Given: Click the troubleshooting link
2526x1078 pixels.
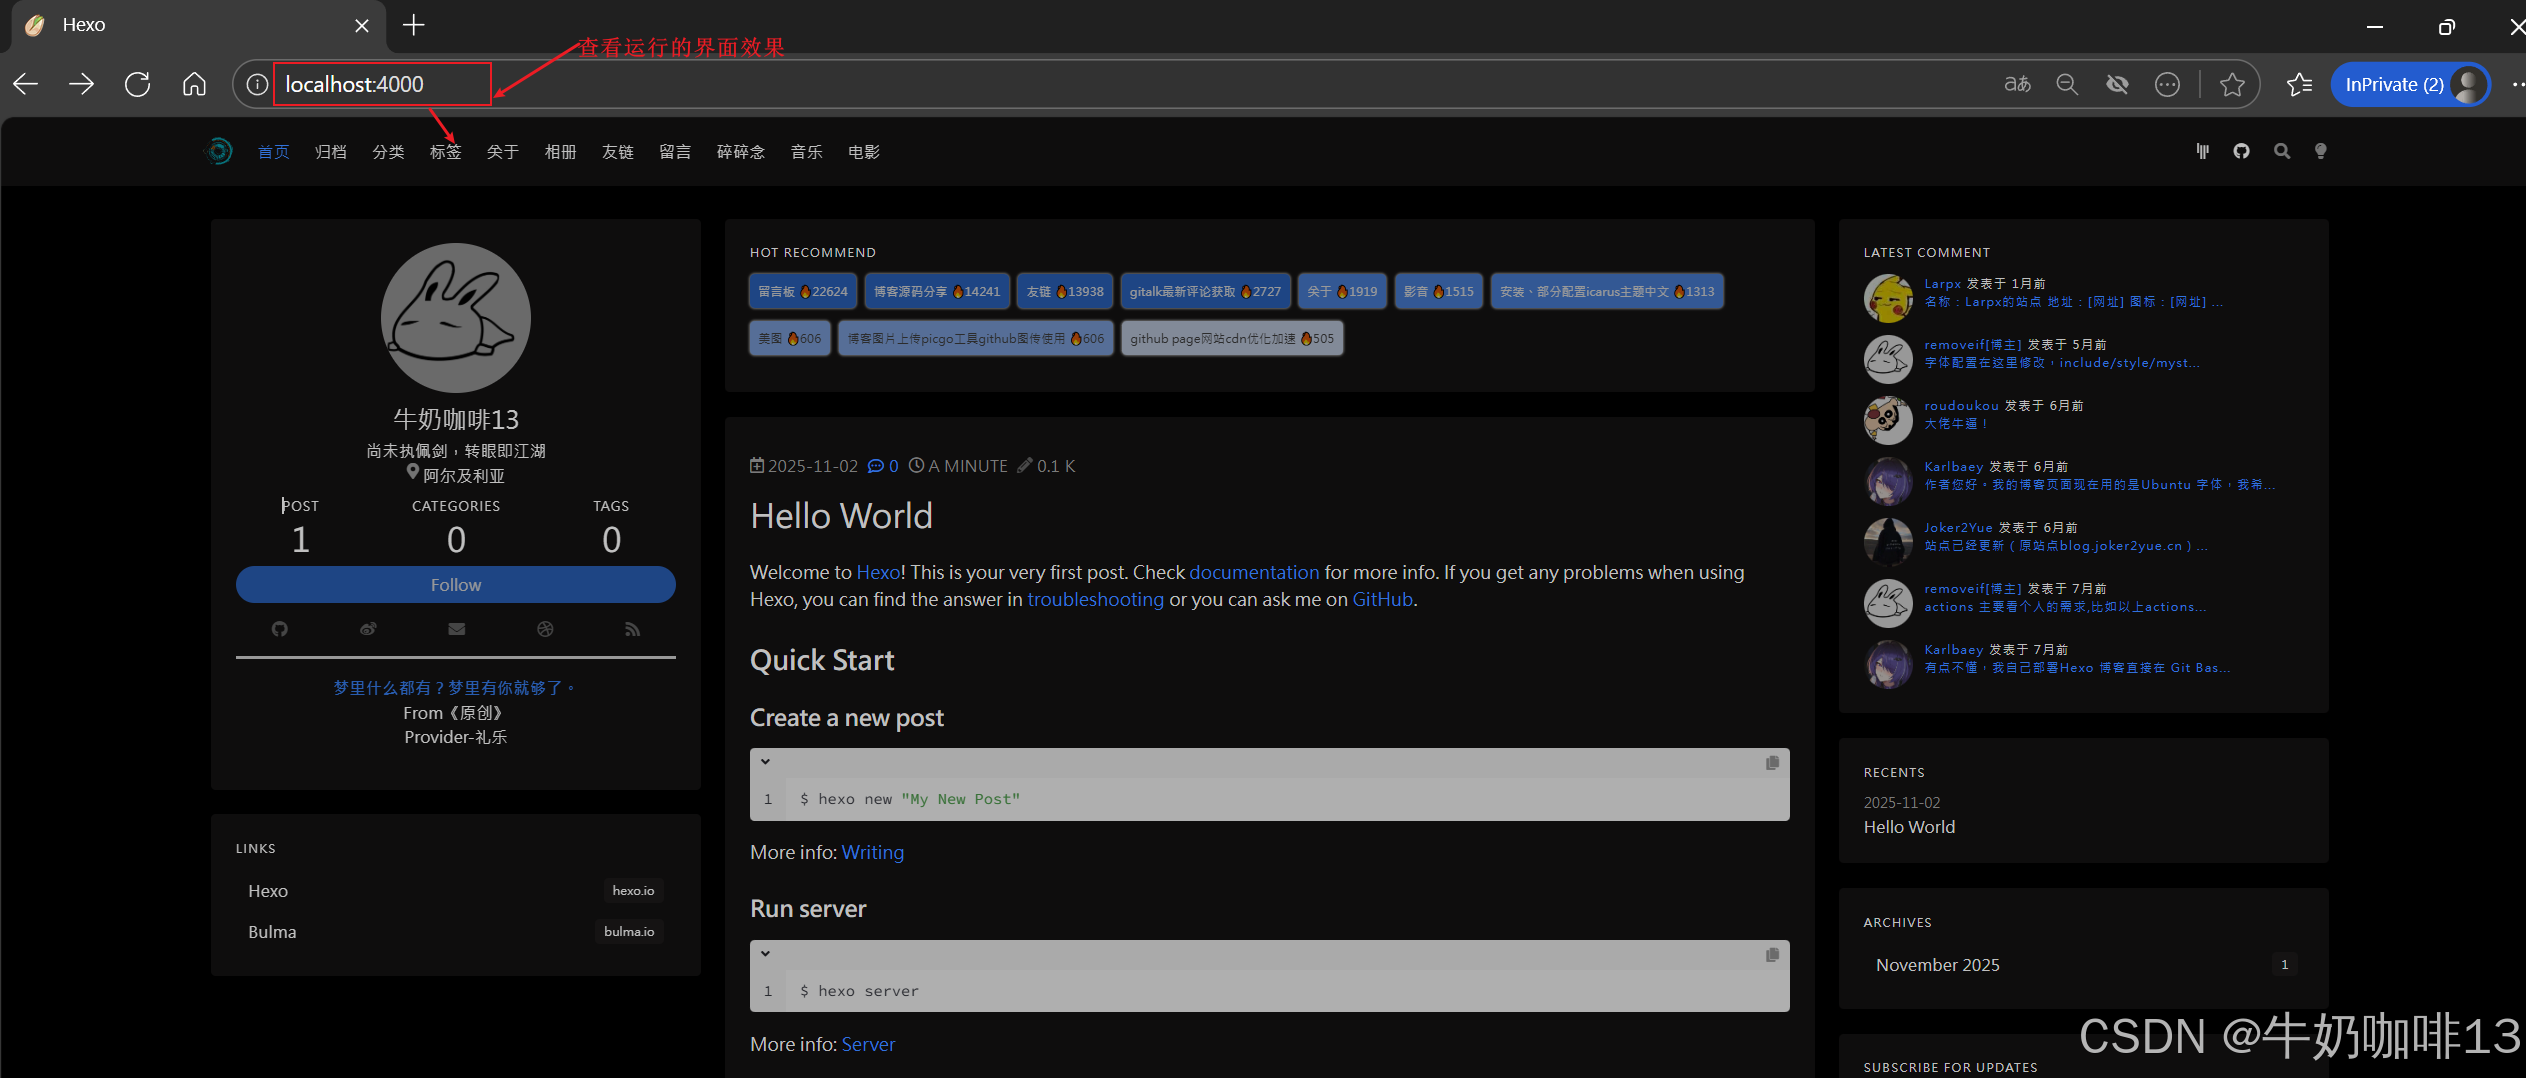Looking at the screenshot, I should (1095, 599).
